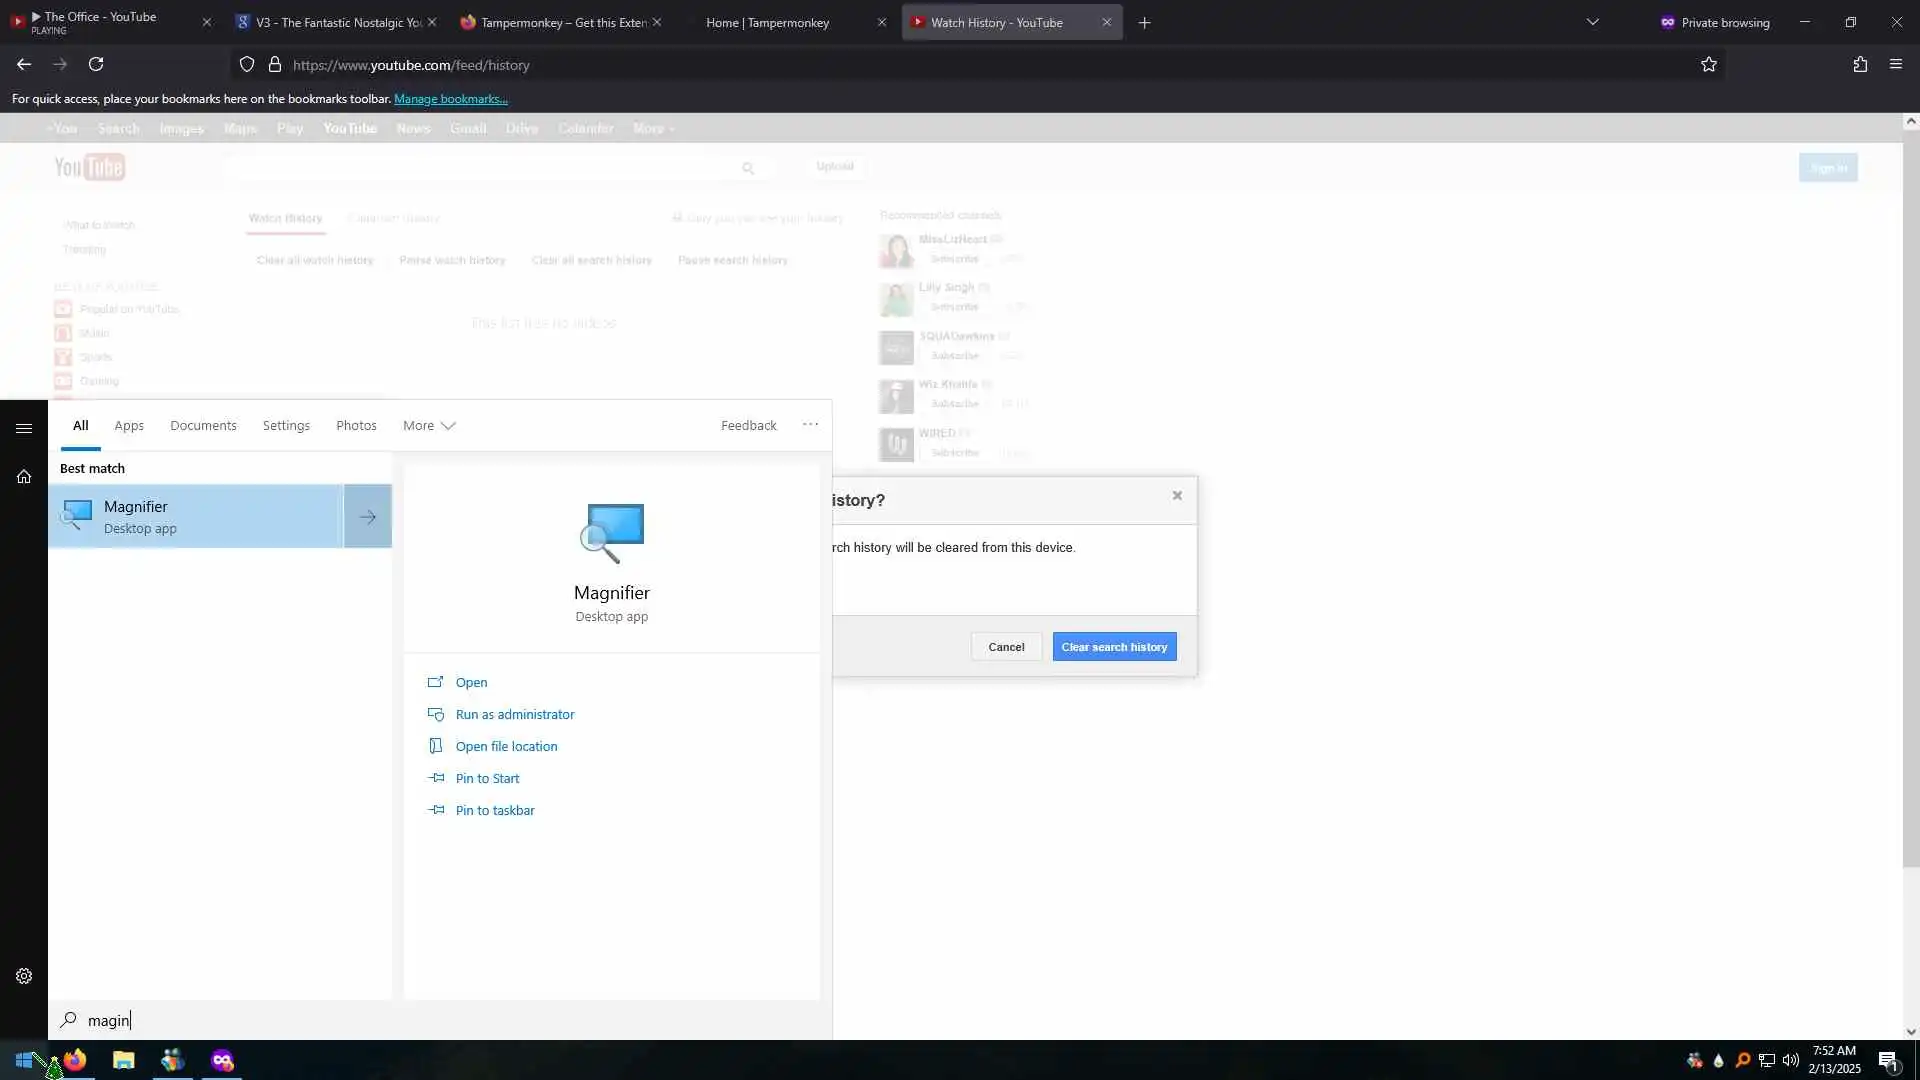This screenshot has height=1080, width=1920.
Task: Bookmark this page with star icon
Action: 1708,65
